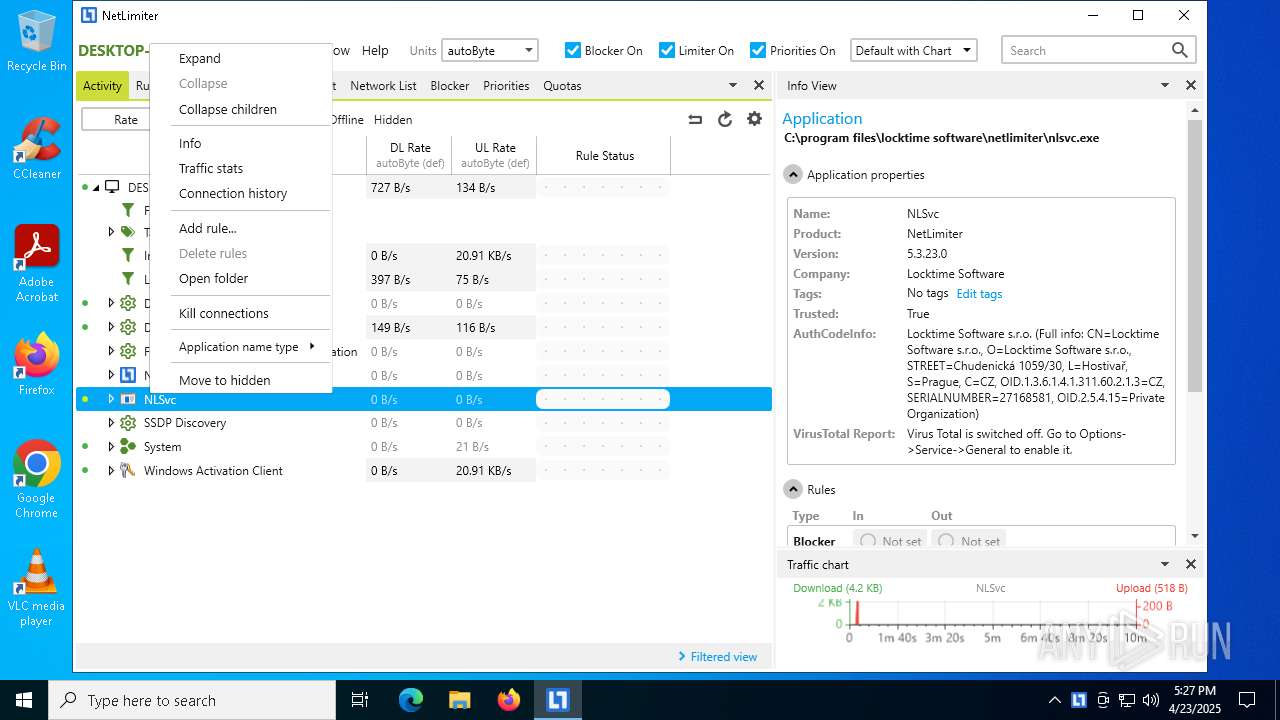
Task: Open Task View from taskbar
Action: pos(360,700)
